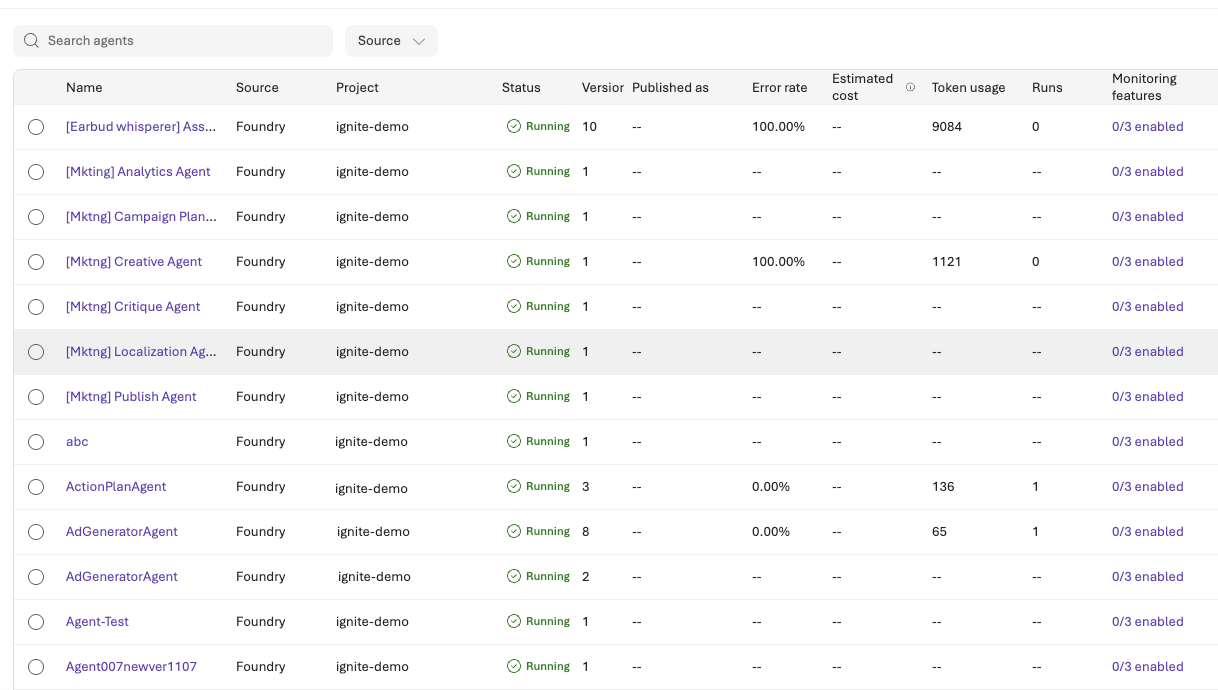
Task: Click the Running status icon for ActionPlanAgent
Action: tap(513, 487)
